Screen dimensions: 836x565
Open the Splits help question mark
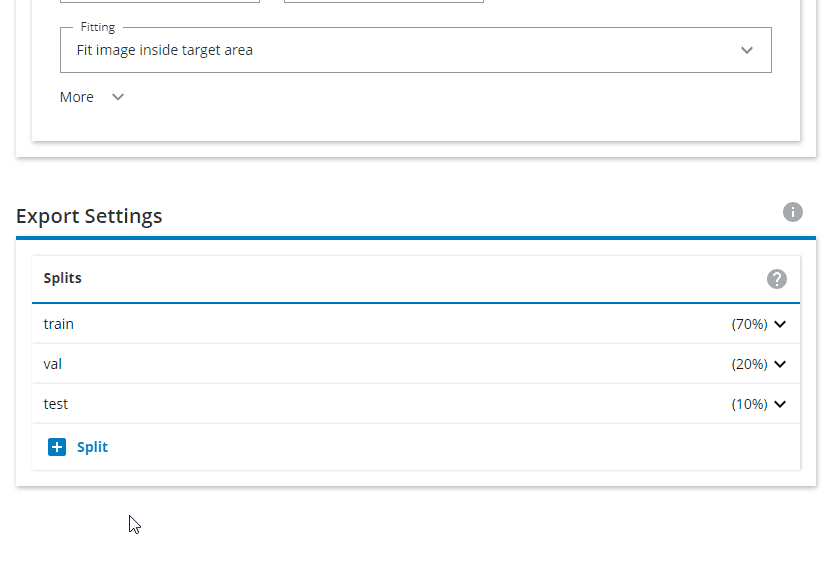(777, 279)
